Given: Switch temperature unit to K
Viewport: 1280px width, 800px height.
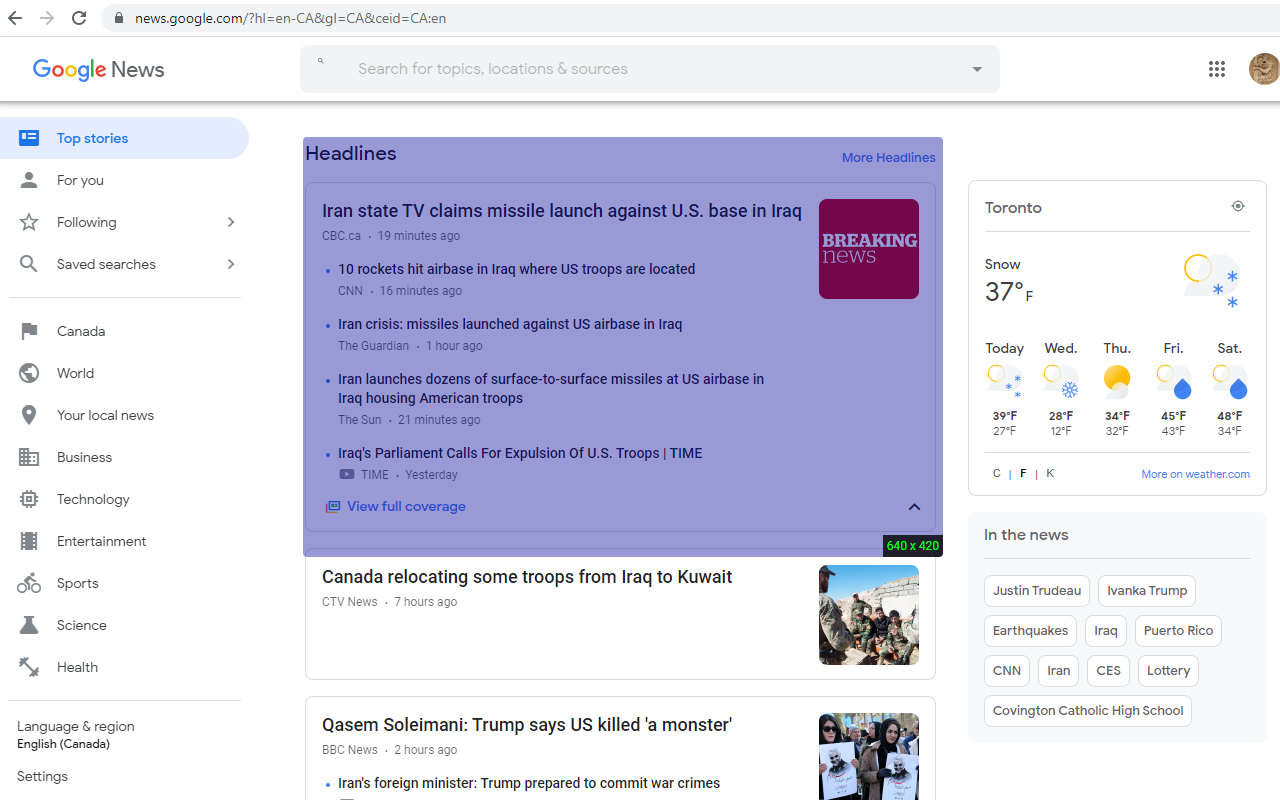Looking at the screenshot, I should coord(1050,473).
